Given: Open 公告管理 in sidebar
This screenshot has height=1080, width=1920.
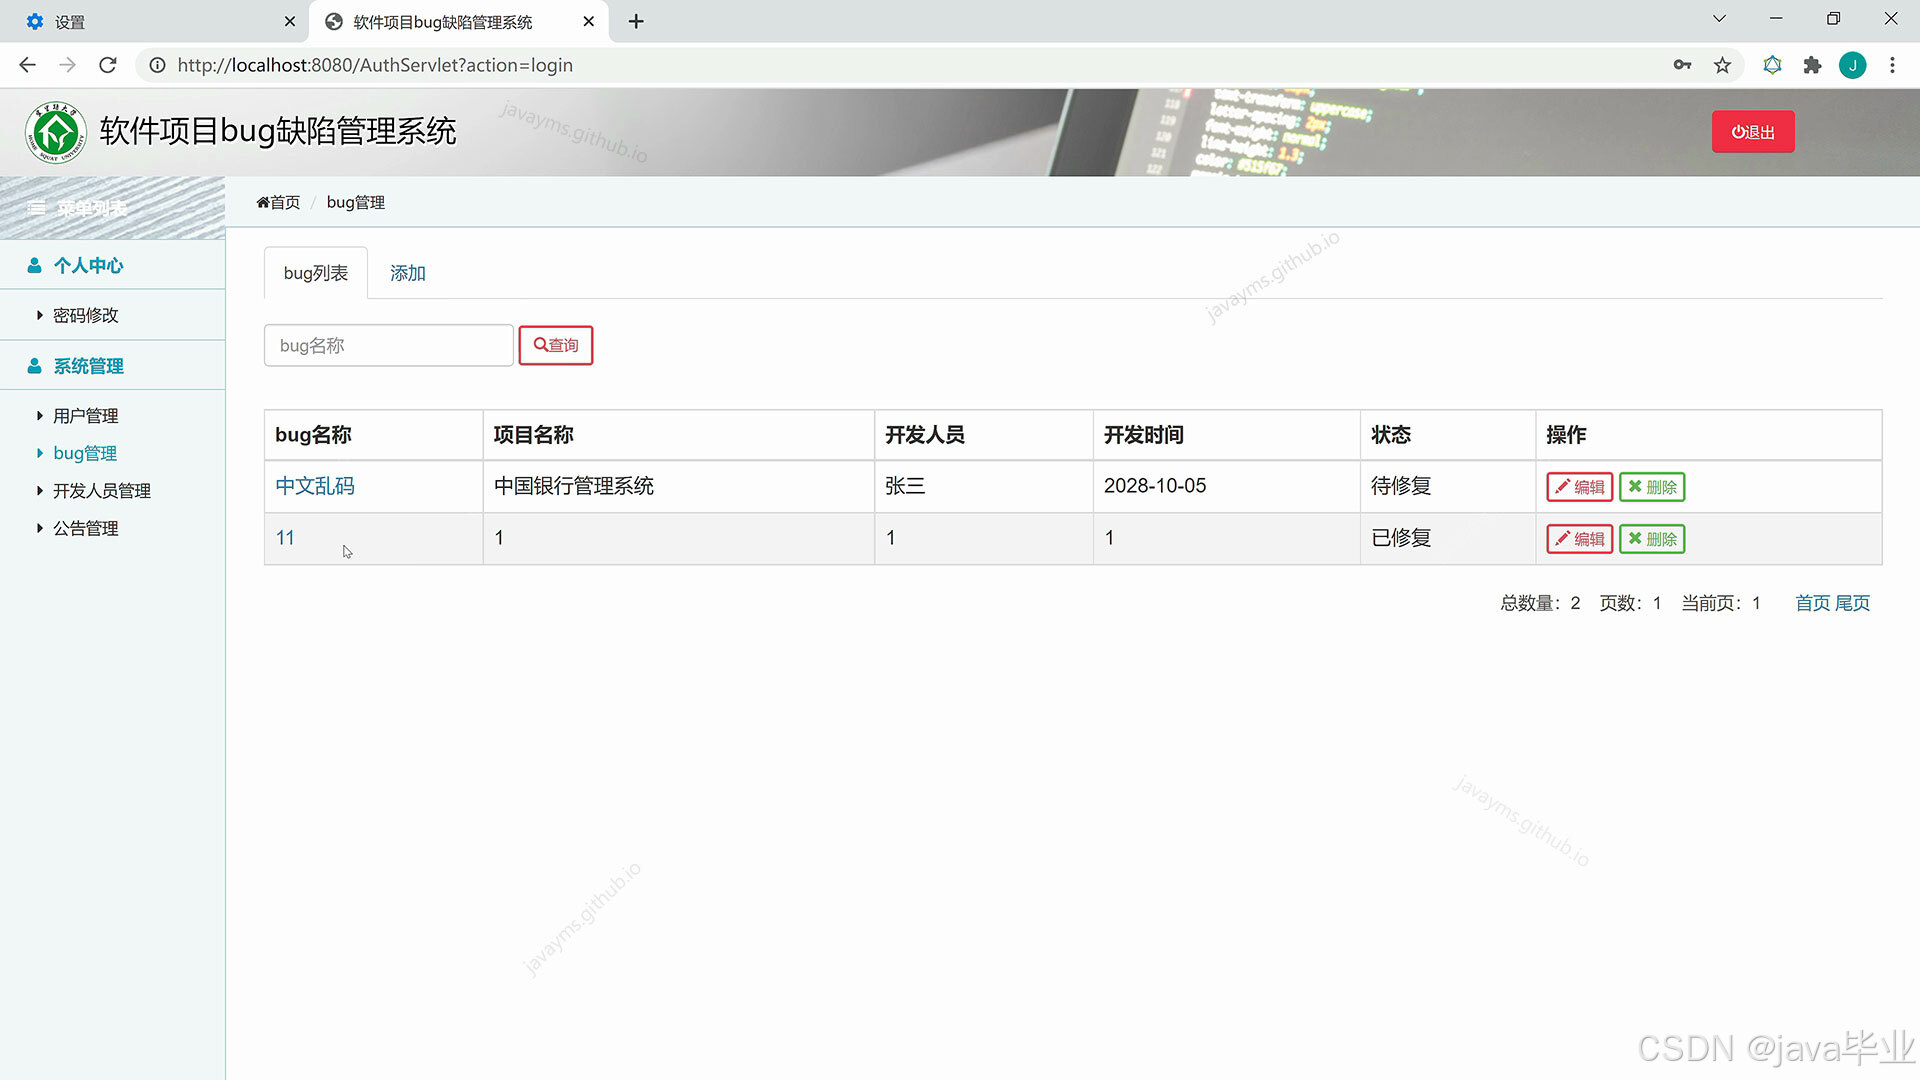Looking at the screenshot, I should pyautogui.click(x=86, y=528).
